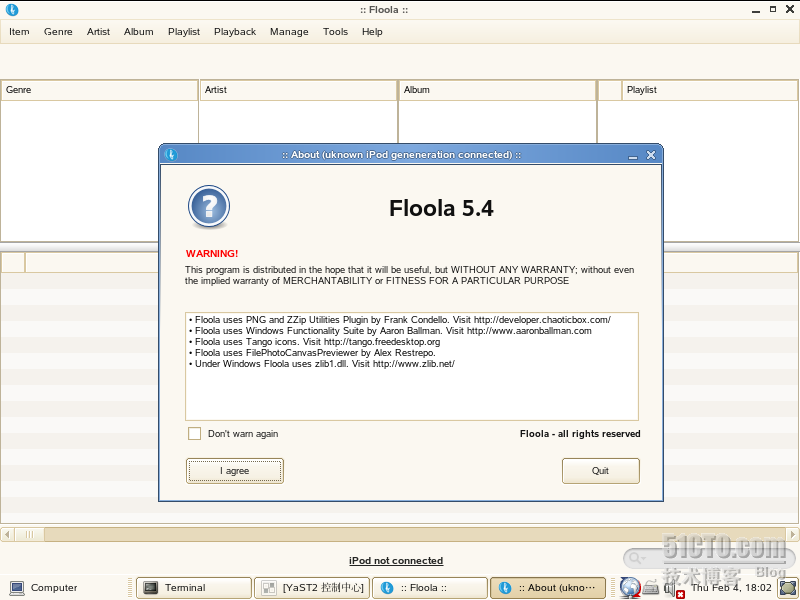
Task: Open the Album menu in the menu bar
Action: tap(138, 32)
